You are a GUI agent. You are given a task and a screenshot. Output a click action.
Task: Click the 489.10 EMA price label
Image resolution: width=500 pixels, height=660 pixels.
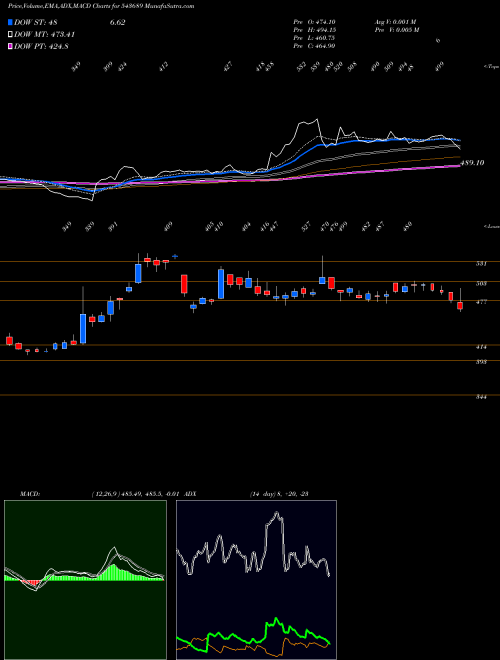click(x=472, y=162)
